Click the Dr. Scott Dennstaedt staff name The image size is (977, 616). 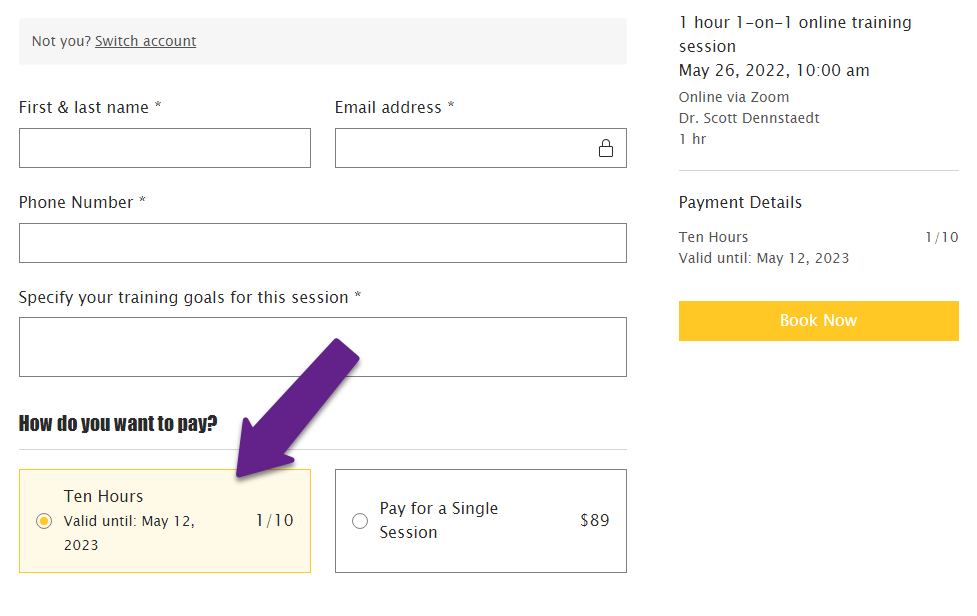(x=748, y=118)
